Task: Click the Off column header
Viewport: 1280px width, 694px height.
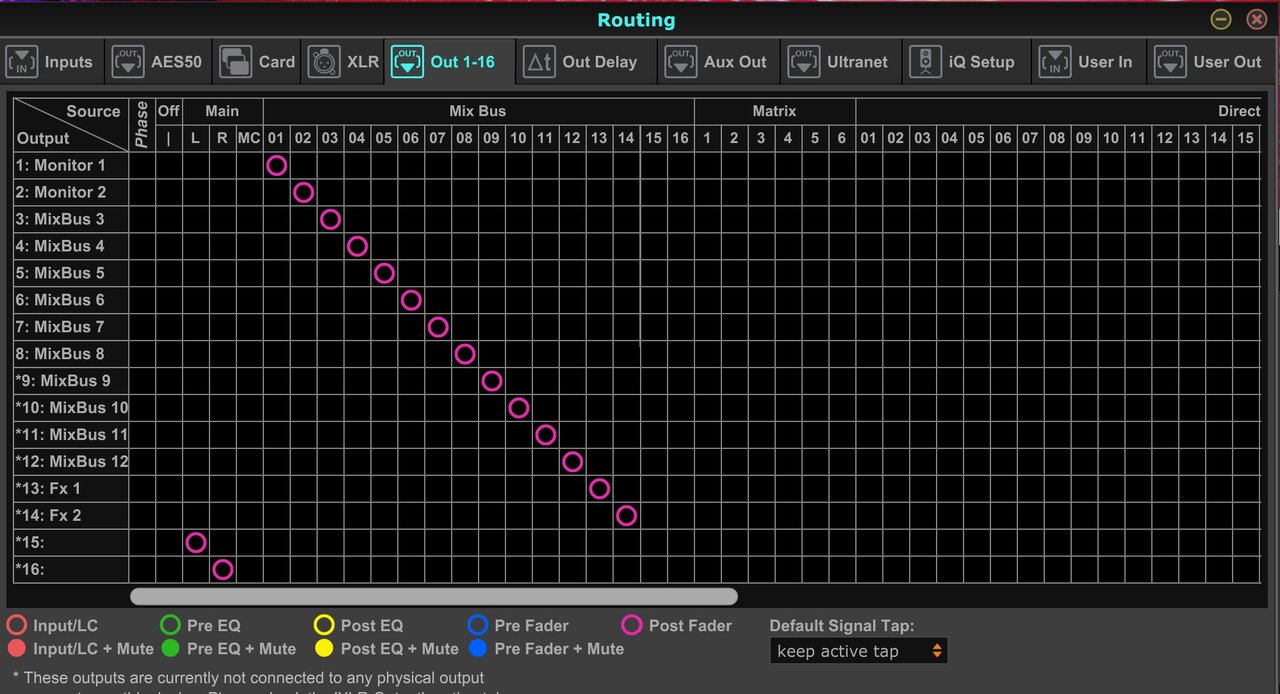Action: tap(169, 111)
